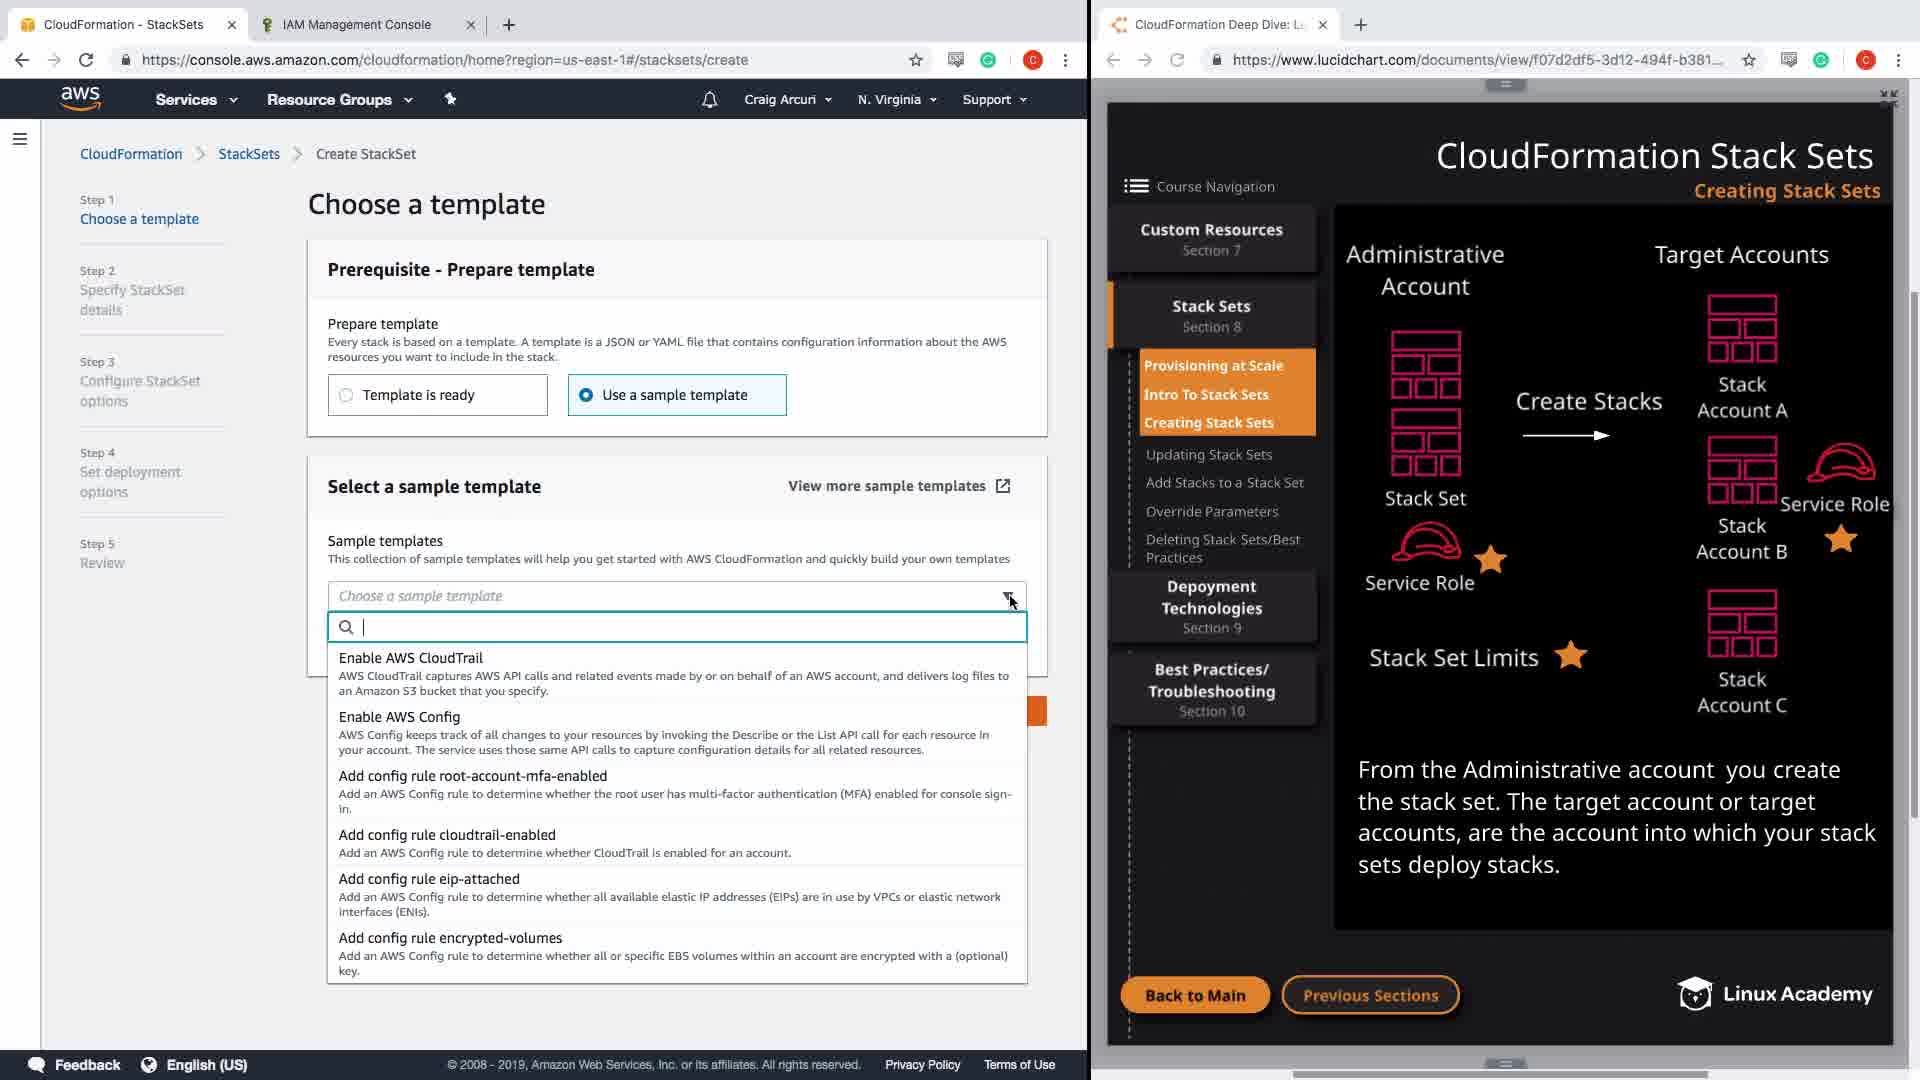Click the Course Navigation list icon
1920x1080 pixels.
(1136, 186)
